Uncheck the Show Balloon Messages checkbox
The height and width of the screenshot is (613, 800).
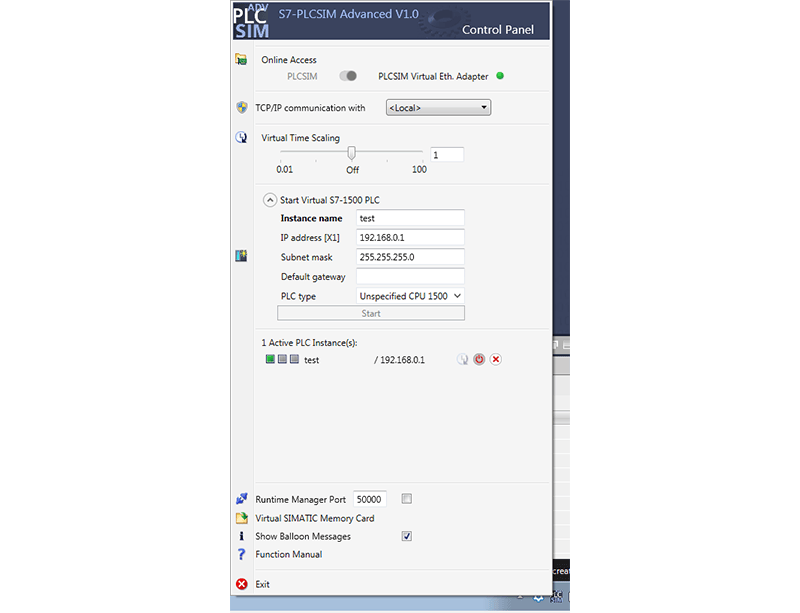tap(407, 536)
